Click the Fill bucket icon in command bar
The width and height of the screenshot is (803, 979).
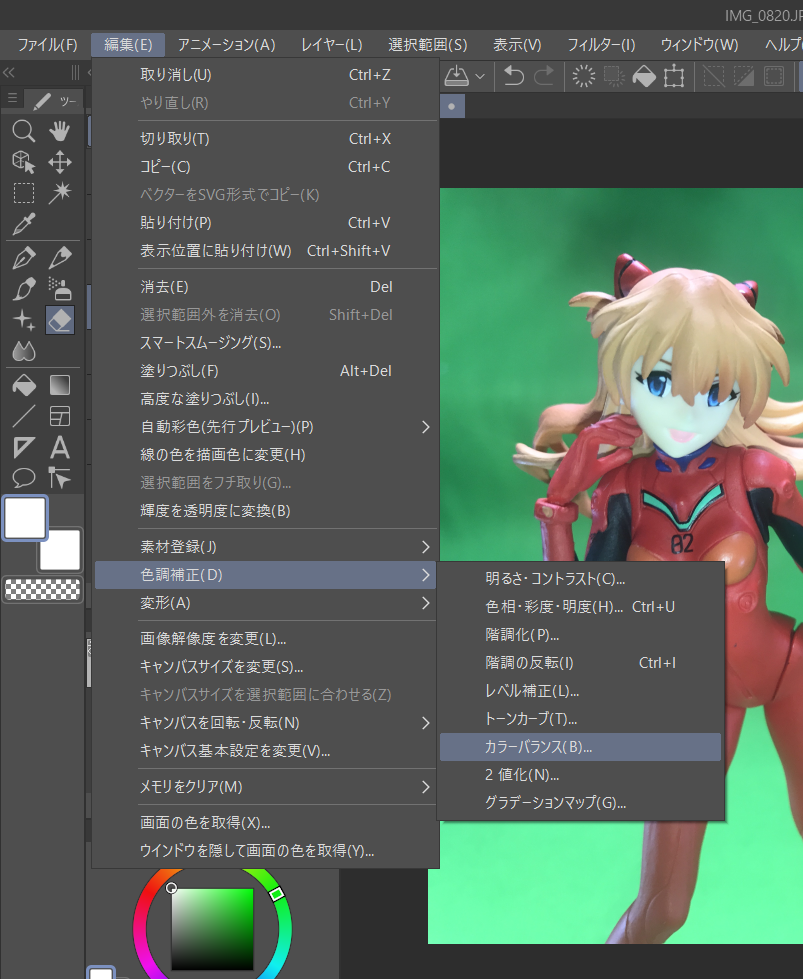[644, 76]
